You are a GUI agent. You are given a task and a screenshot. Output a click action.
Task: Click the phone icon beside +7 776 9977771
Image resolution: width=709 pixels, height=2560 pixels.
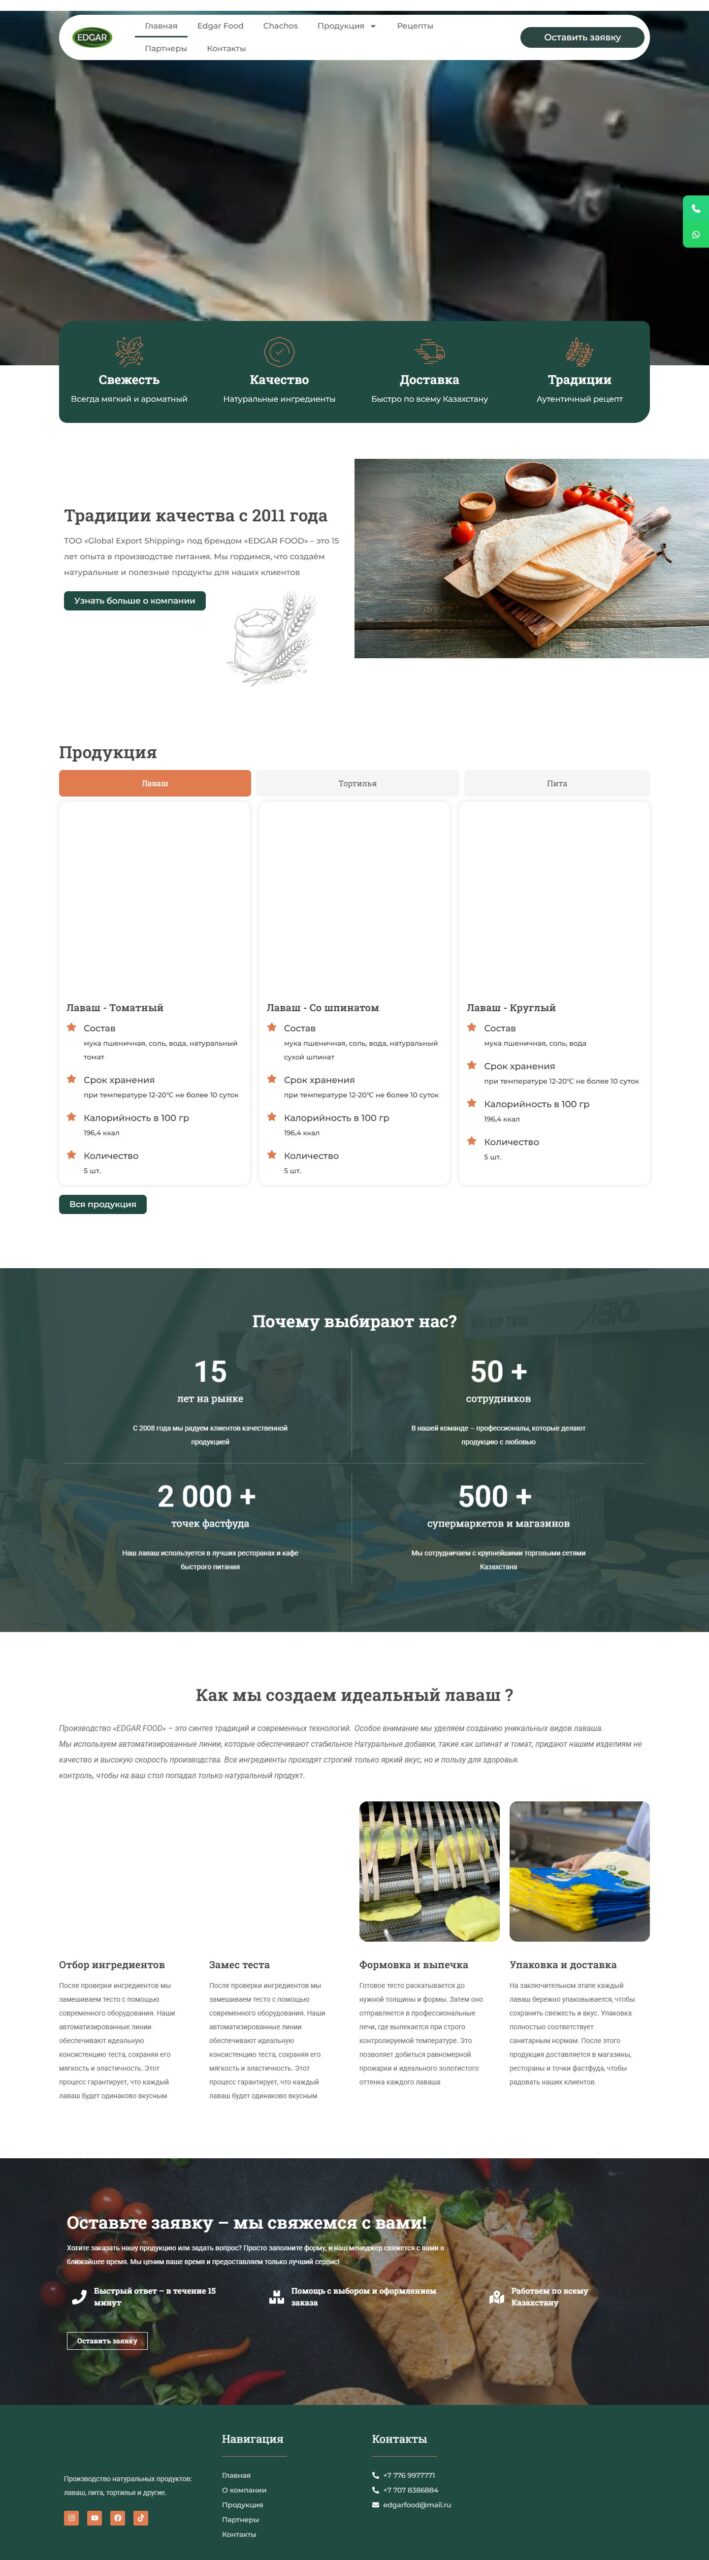point(375,2475)
